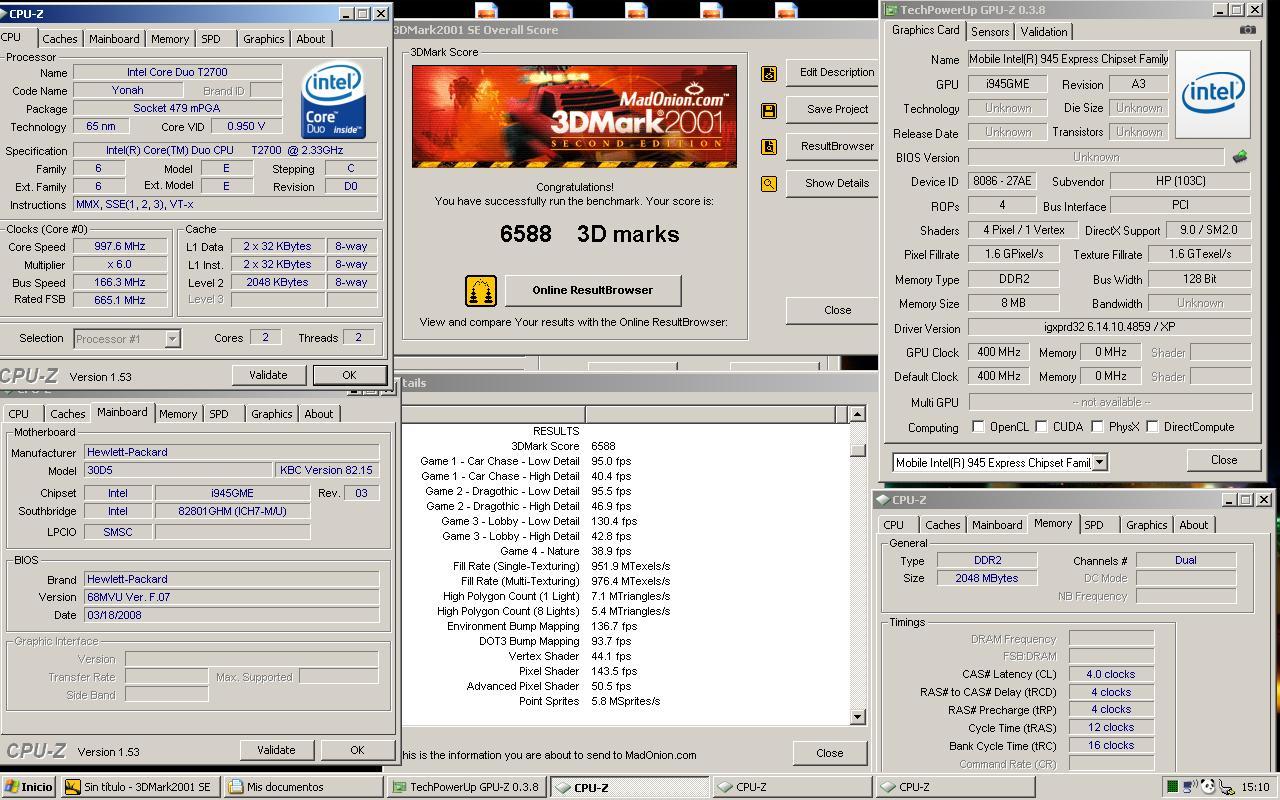Click the 2048 MBytes memory size field
1280x800 pixels.
[987, 578]
